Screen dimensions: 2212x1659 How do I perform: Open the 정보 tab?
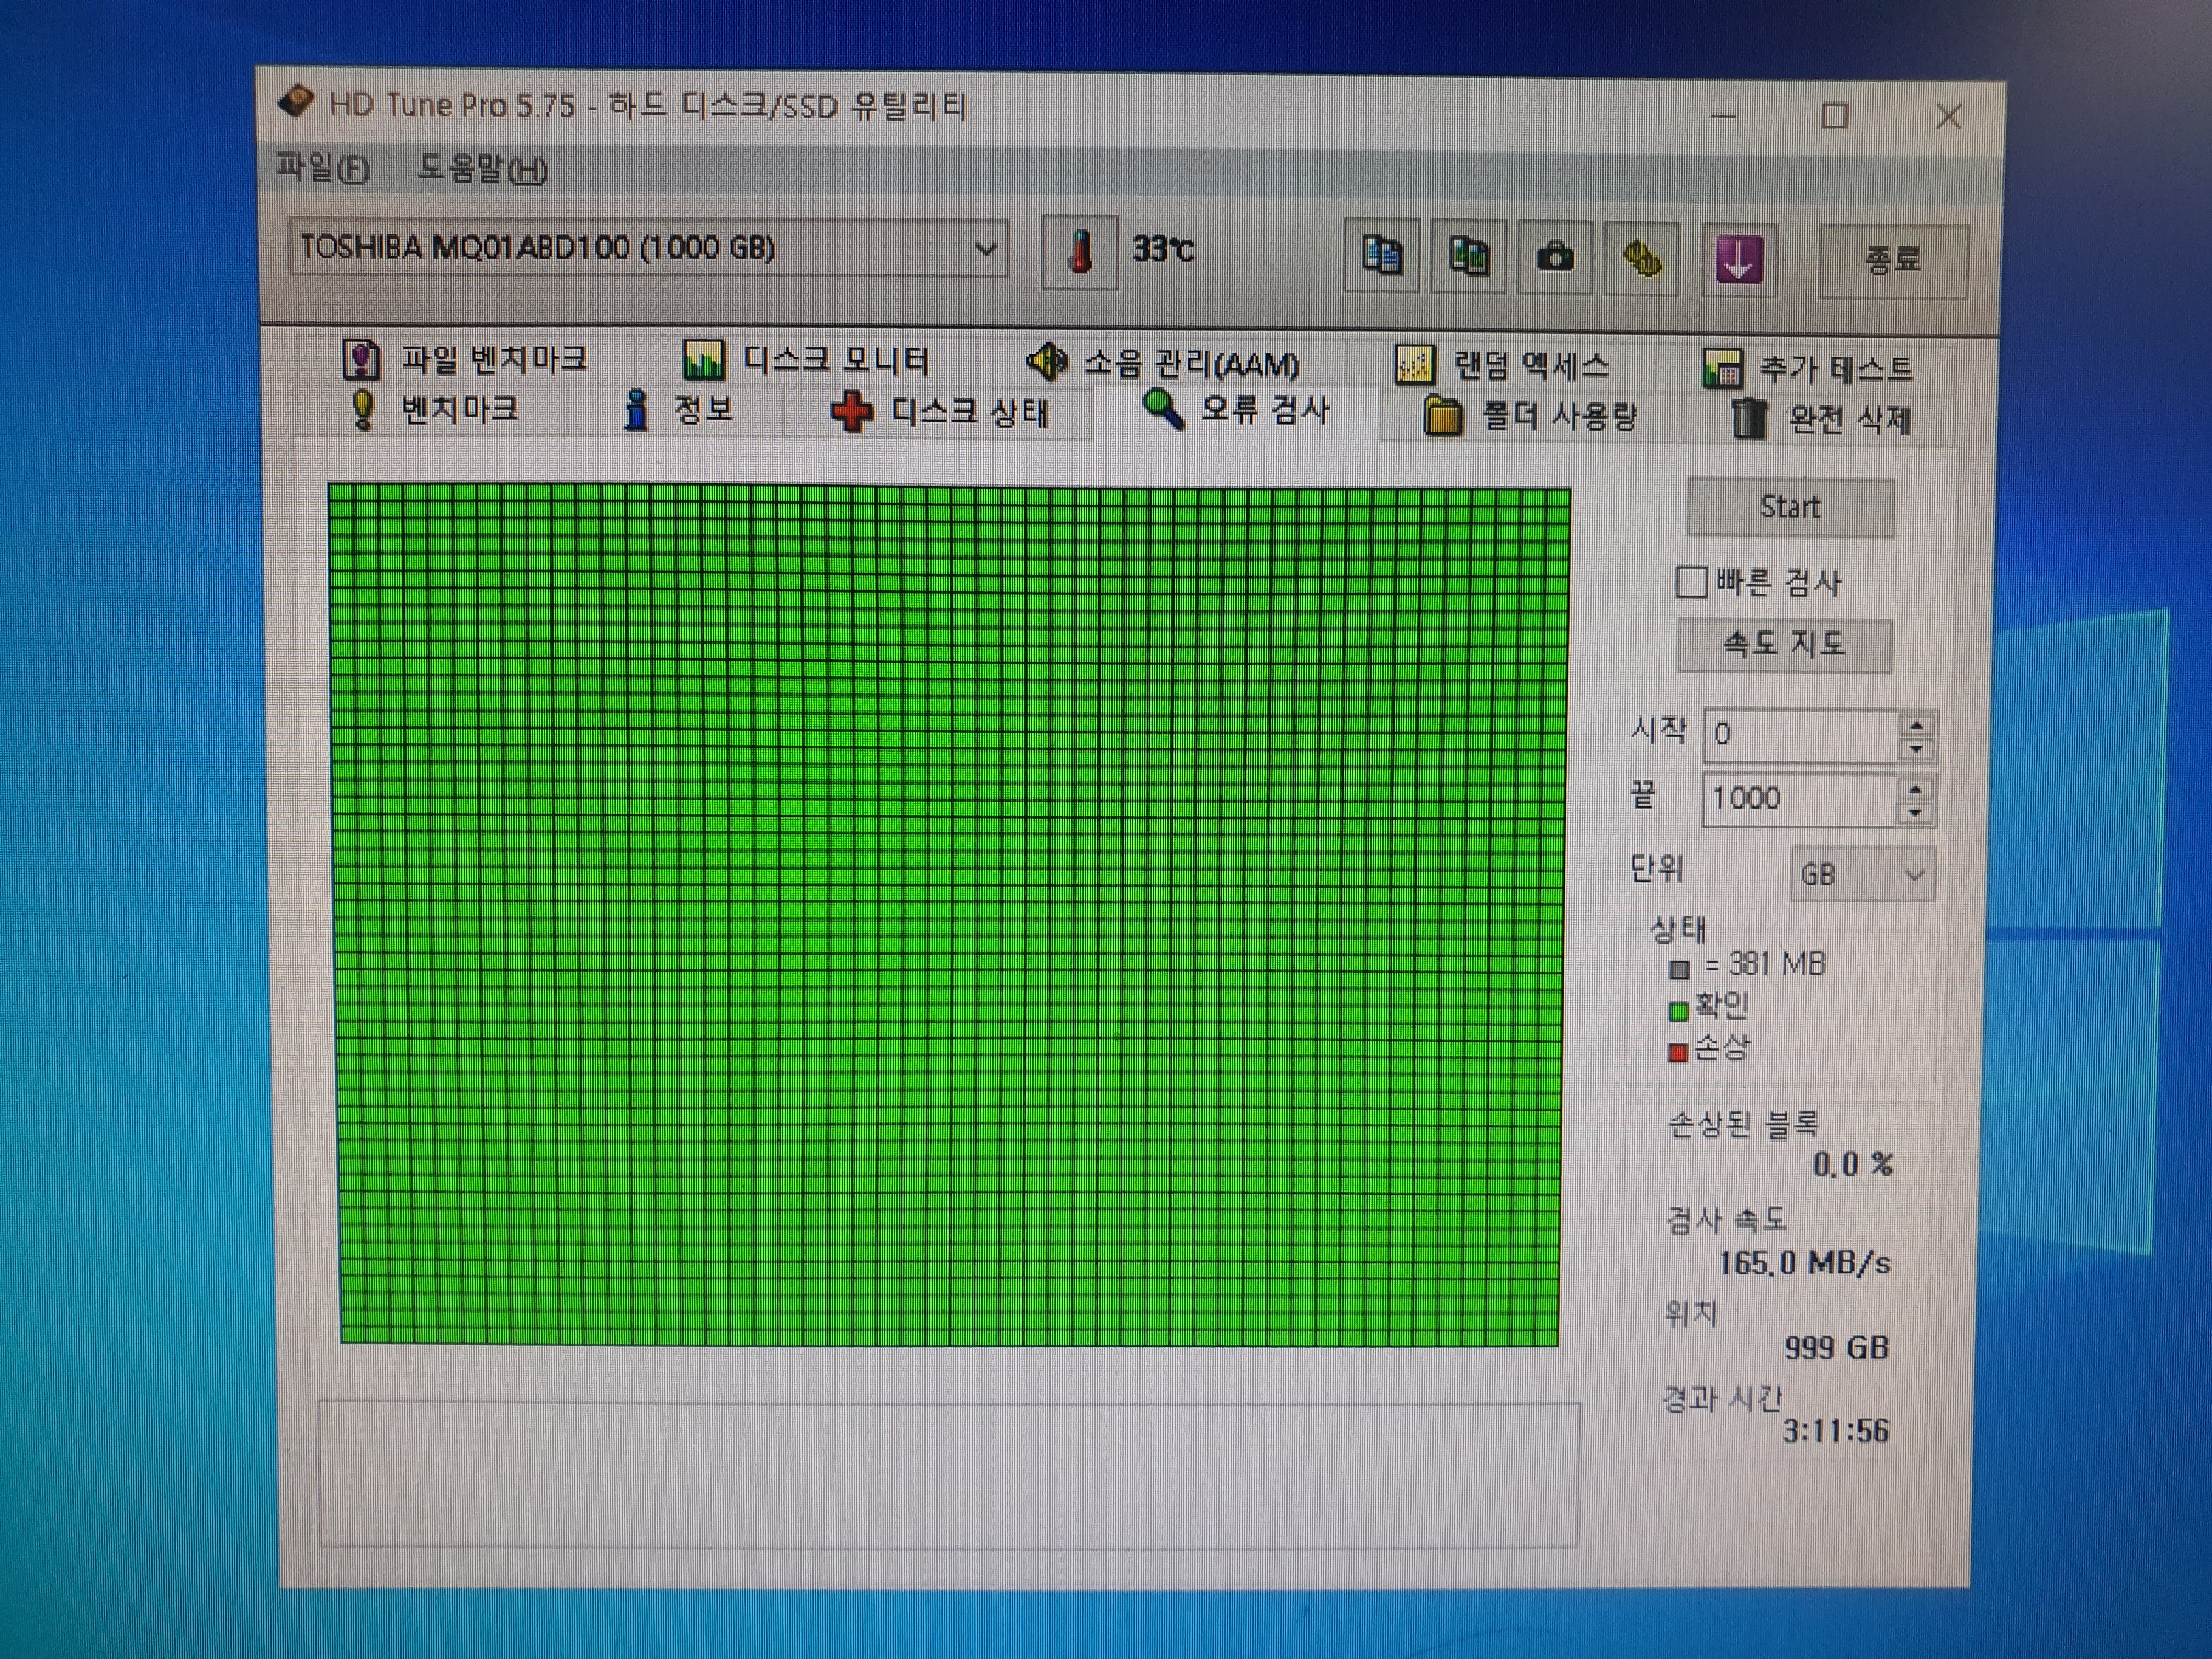point(678,410)
